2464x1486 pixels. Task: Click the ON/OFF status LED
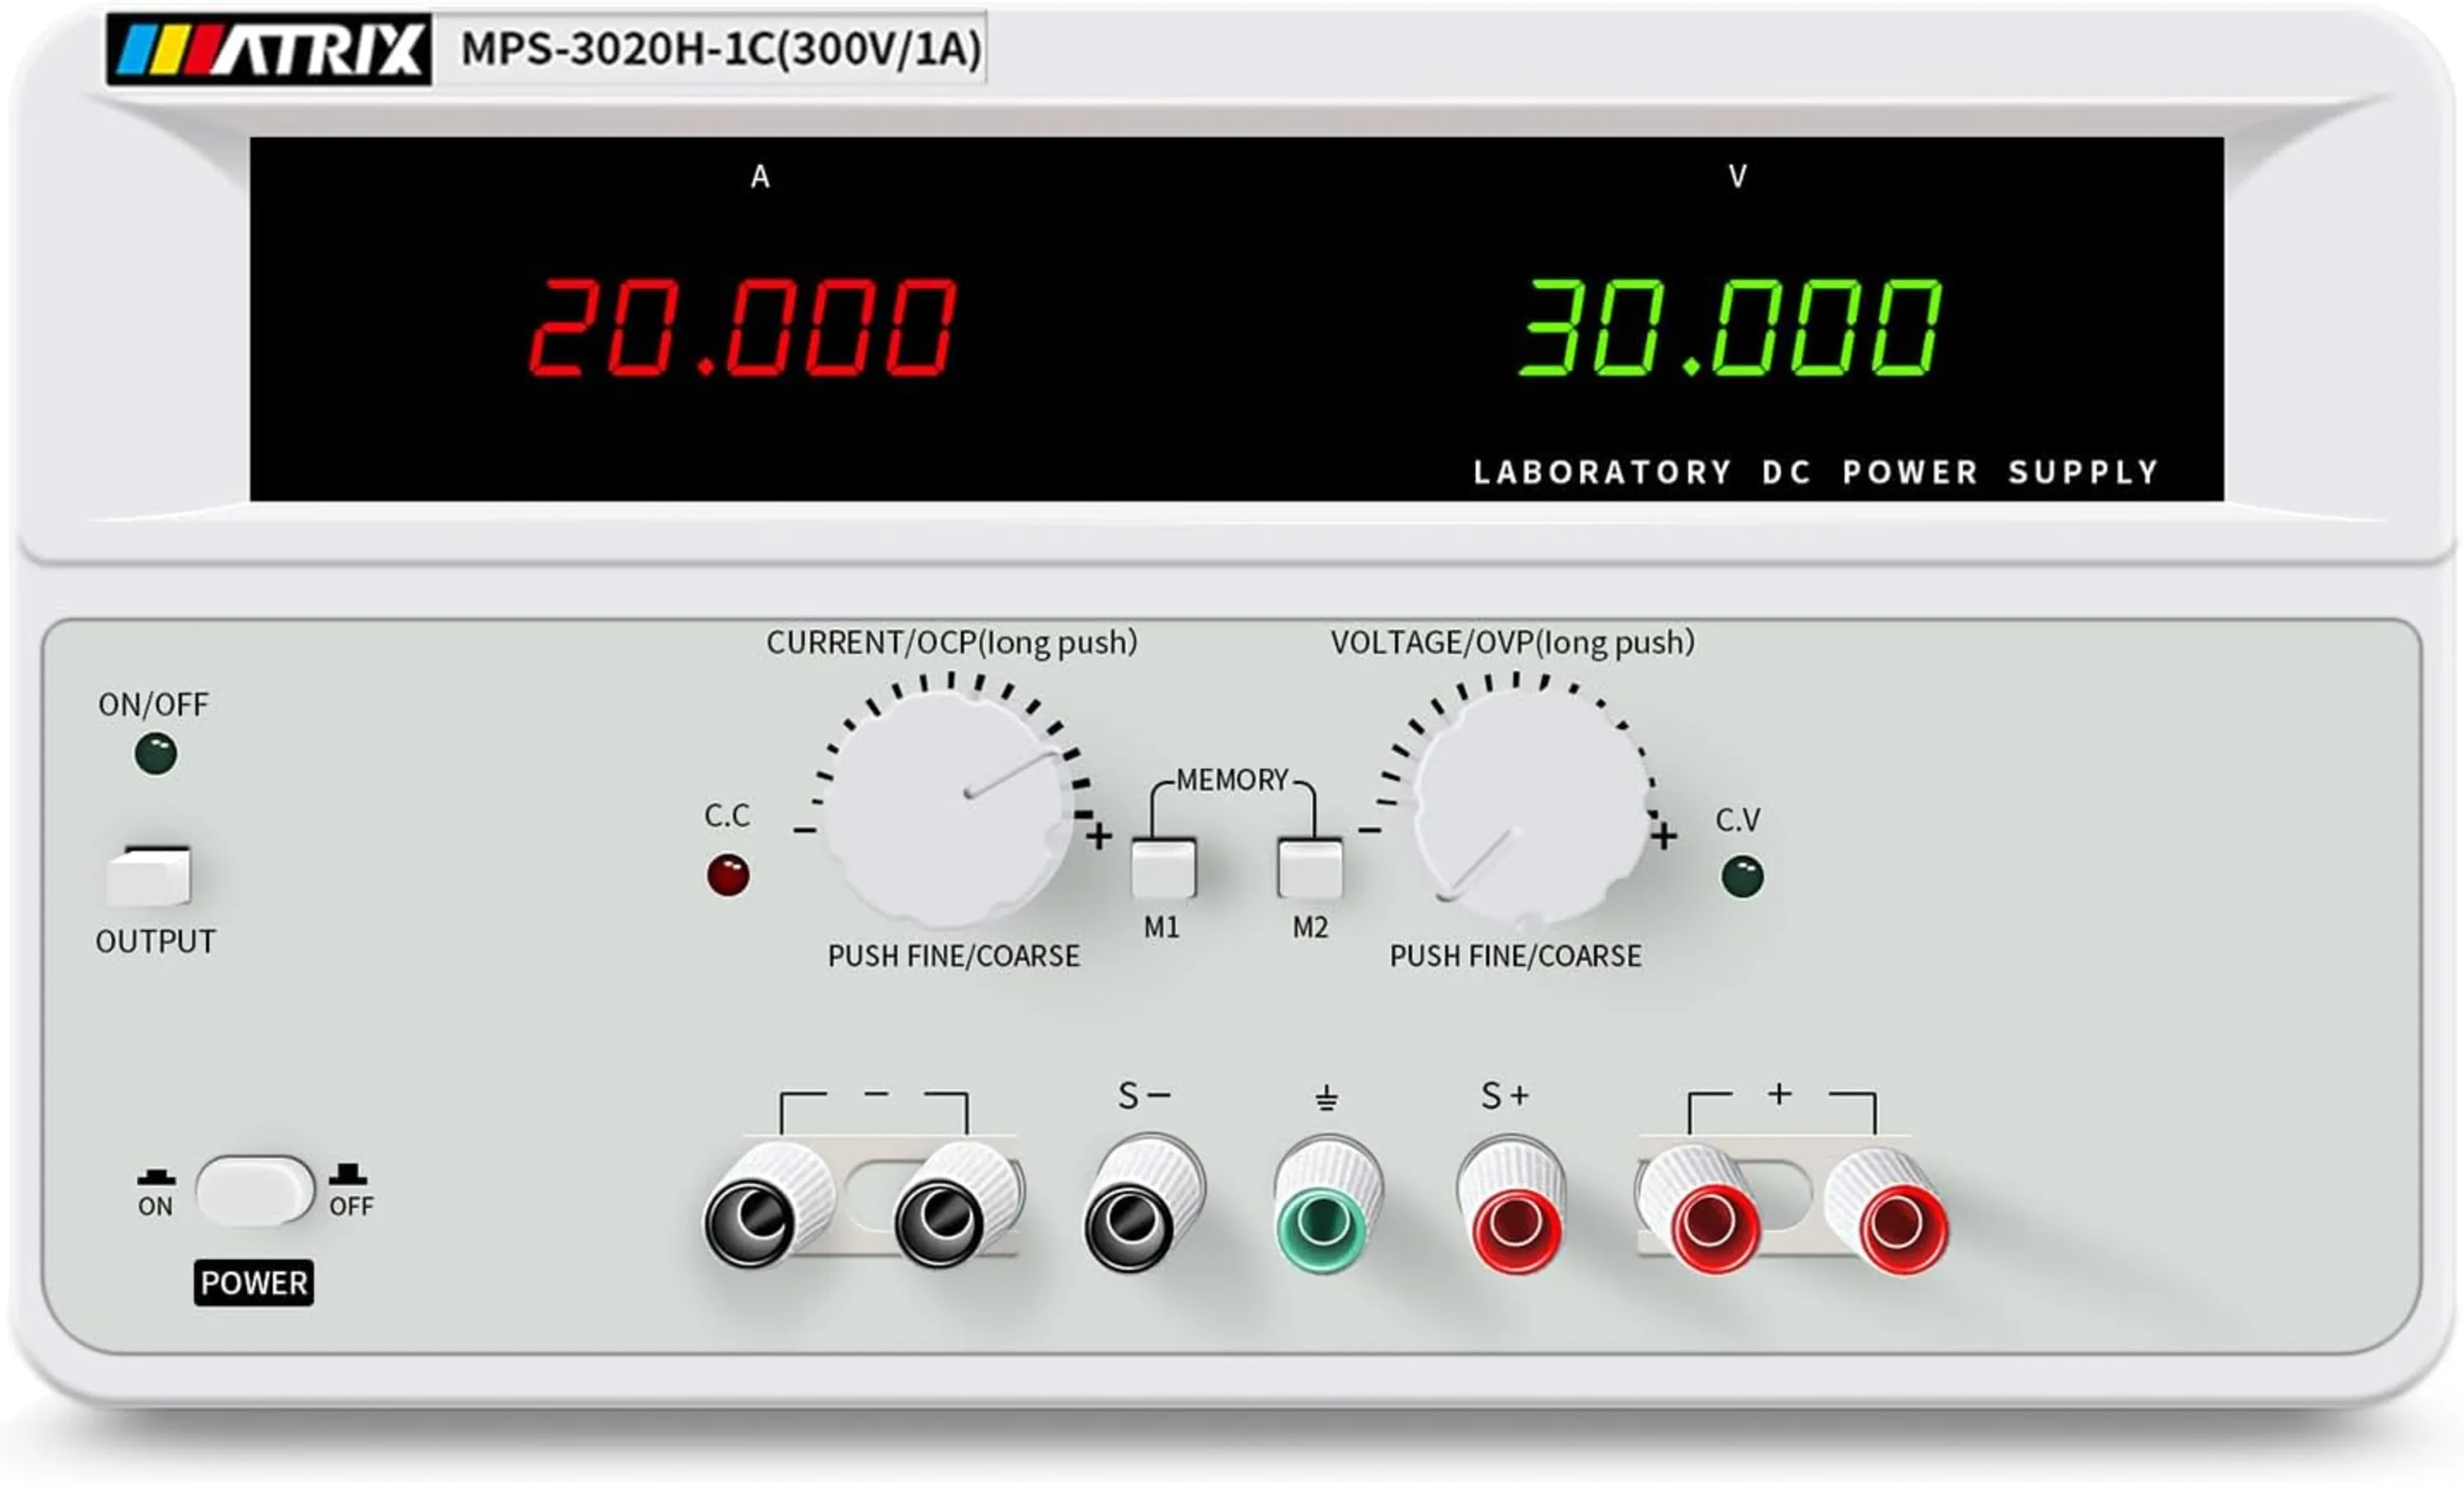(155, 753)
